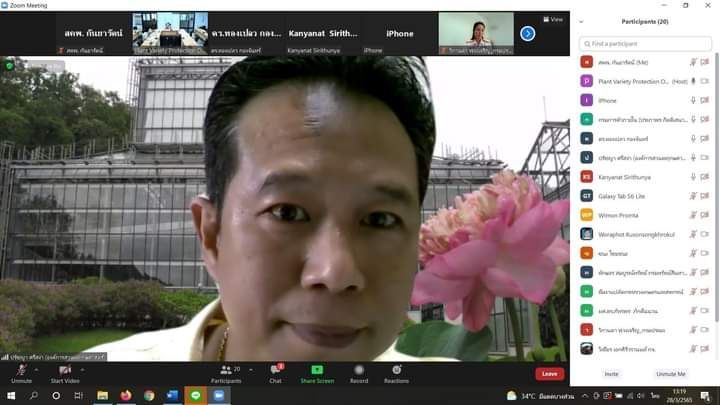Toggle microphone for Kanyanat Sirithunya
The image size is (720, 405).
(693, 176)
